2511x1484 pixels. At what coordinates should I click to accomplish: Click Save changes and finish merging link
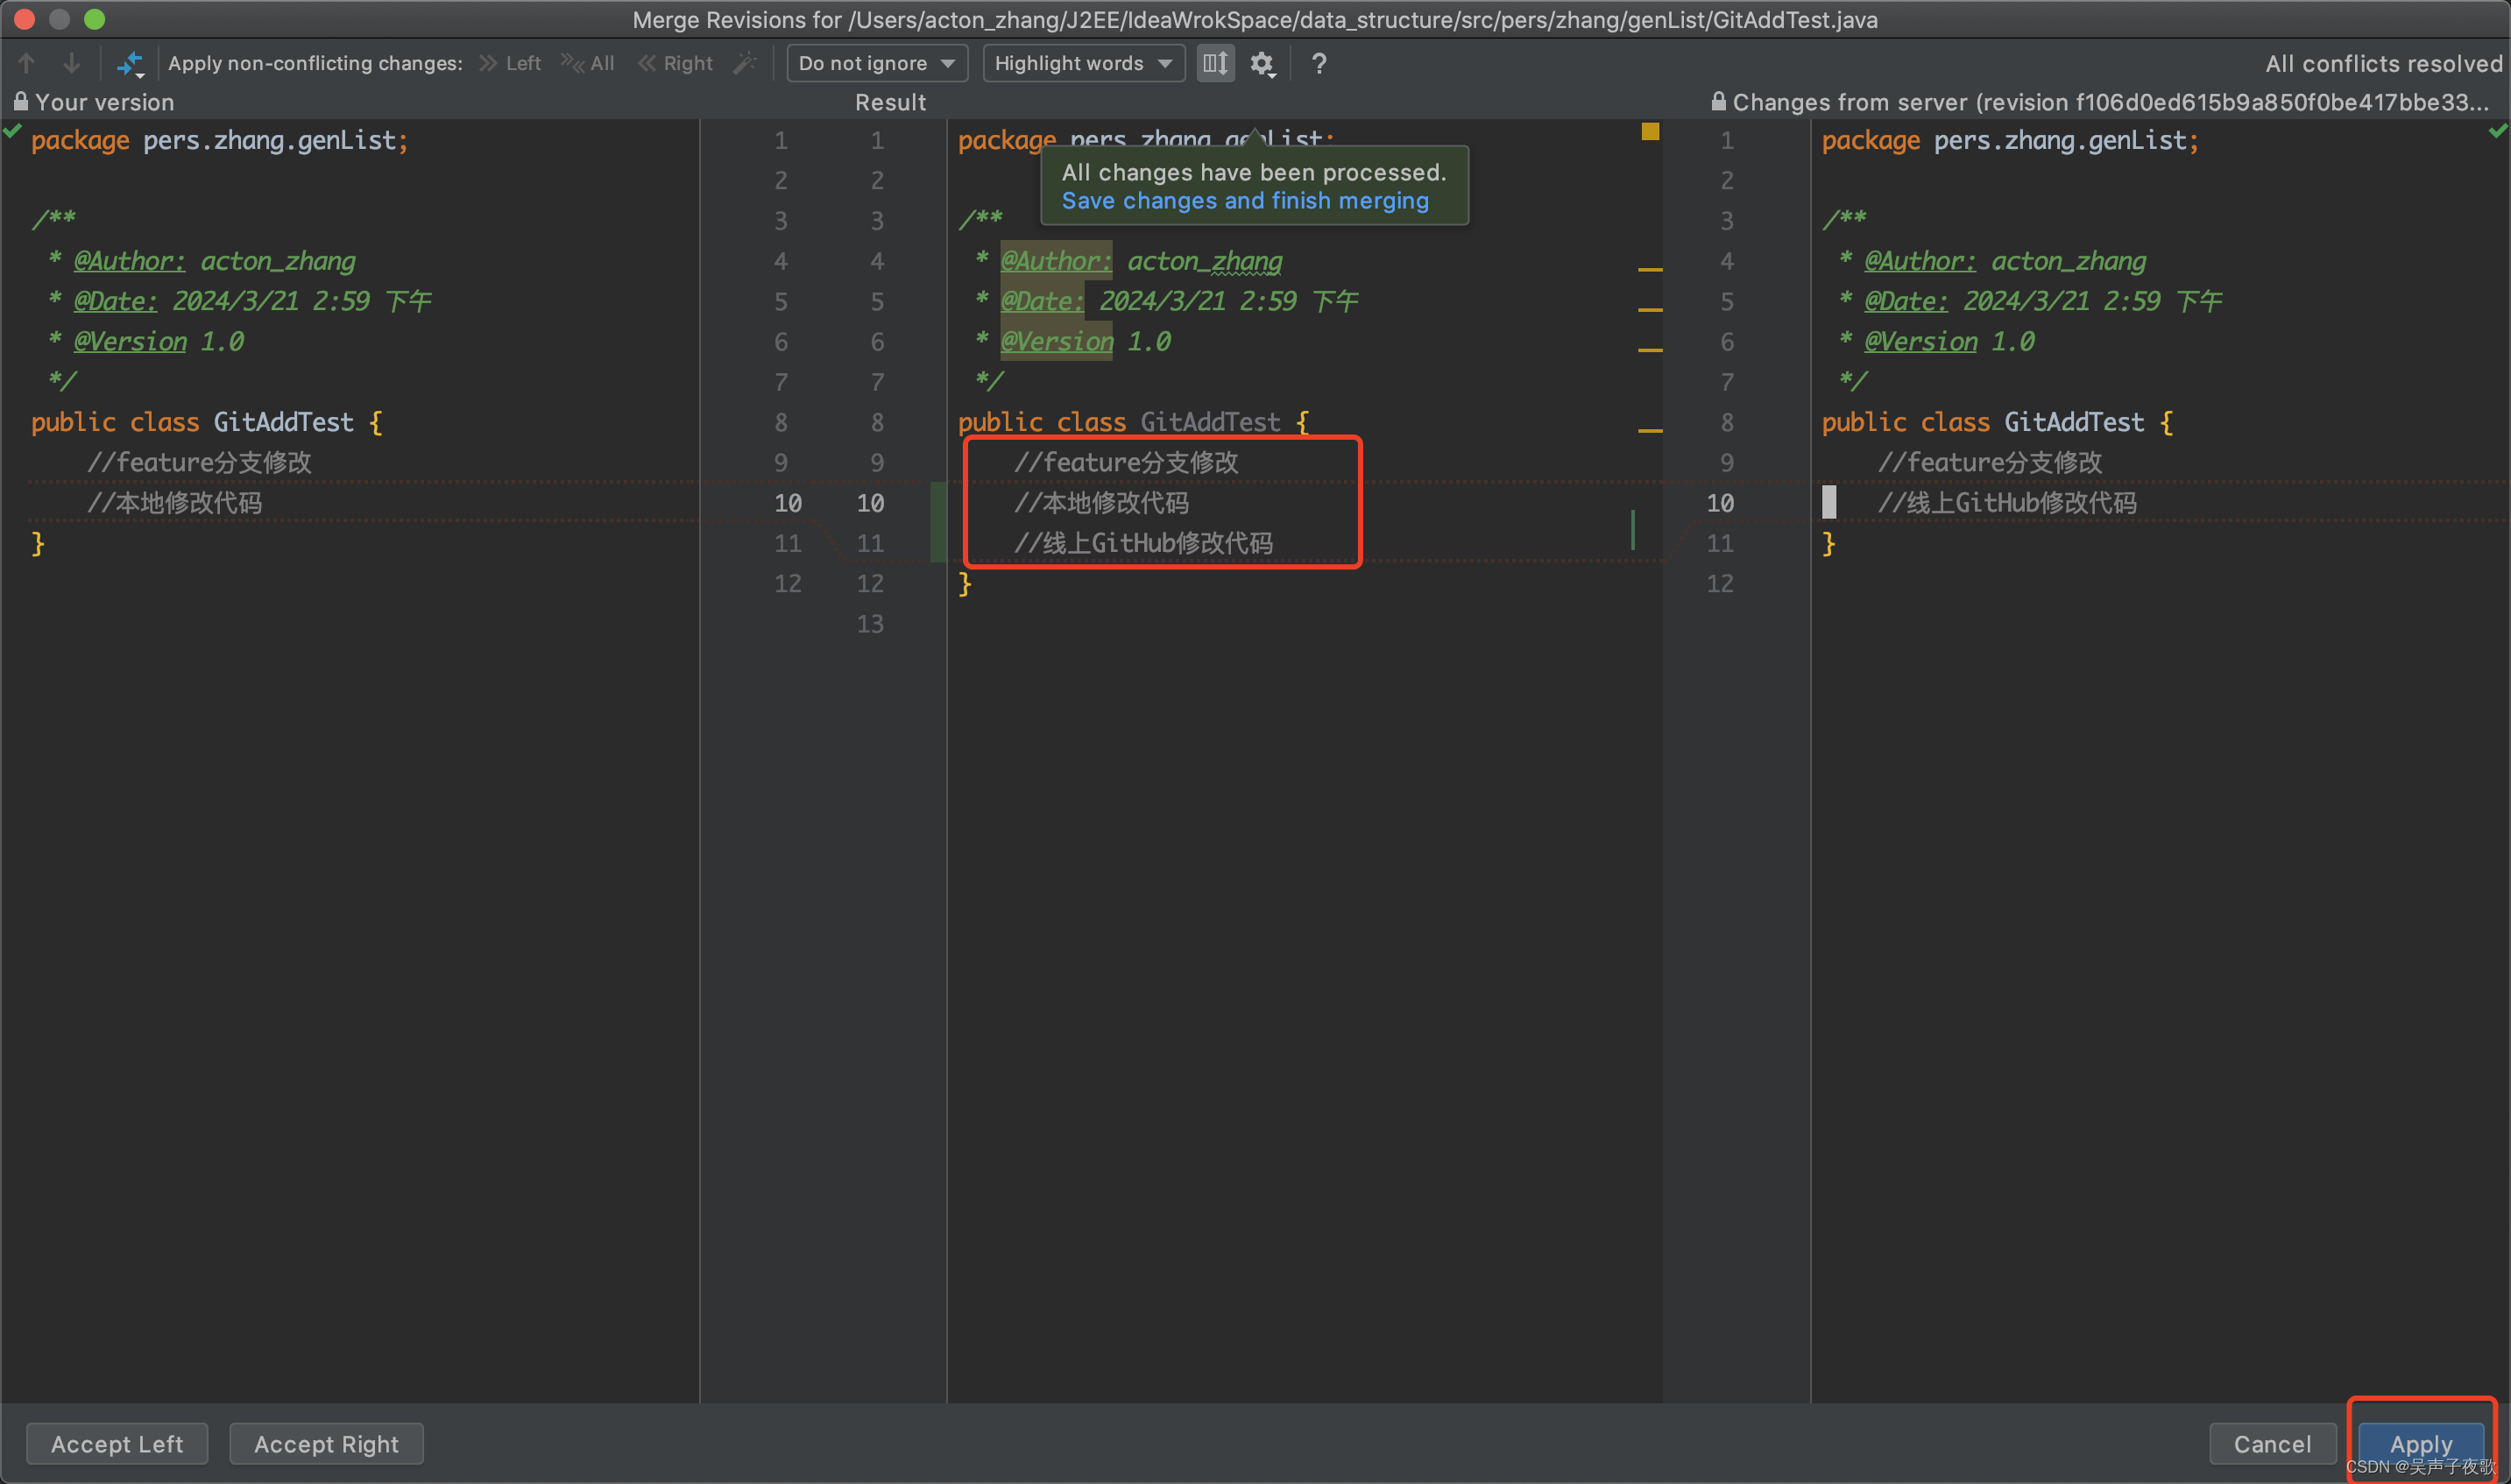pos(1245,201)
